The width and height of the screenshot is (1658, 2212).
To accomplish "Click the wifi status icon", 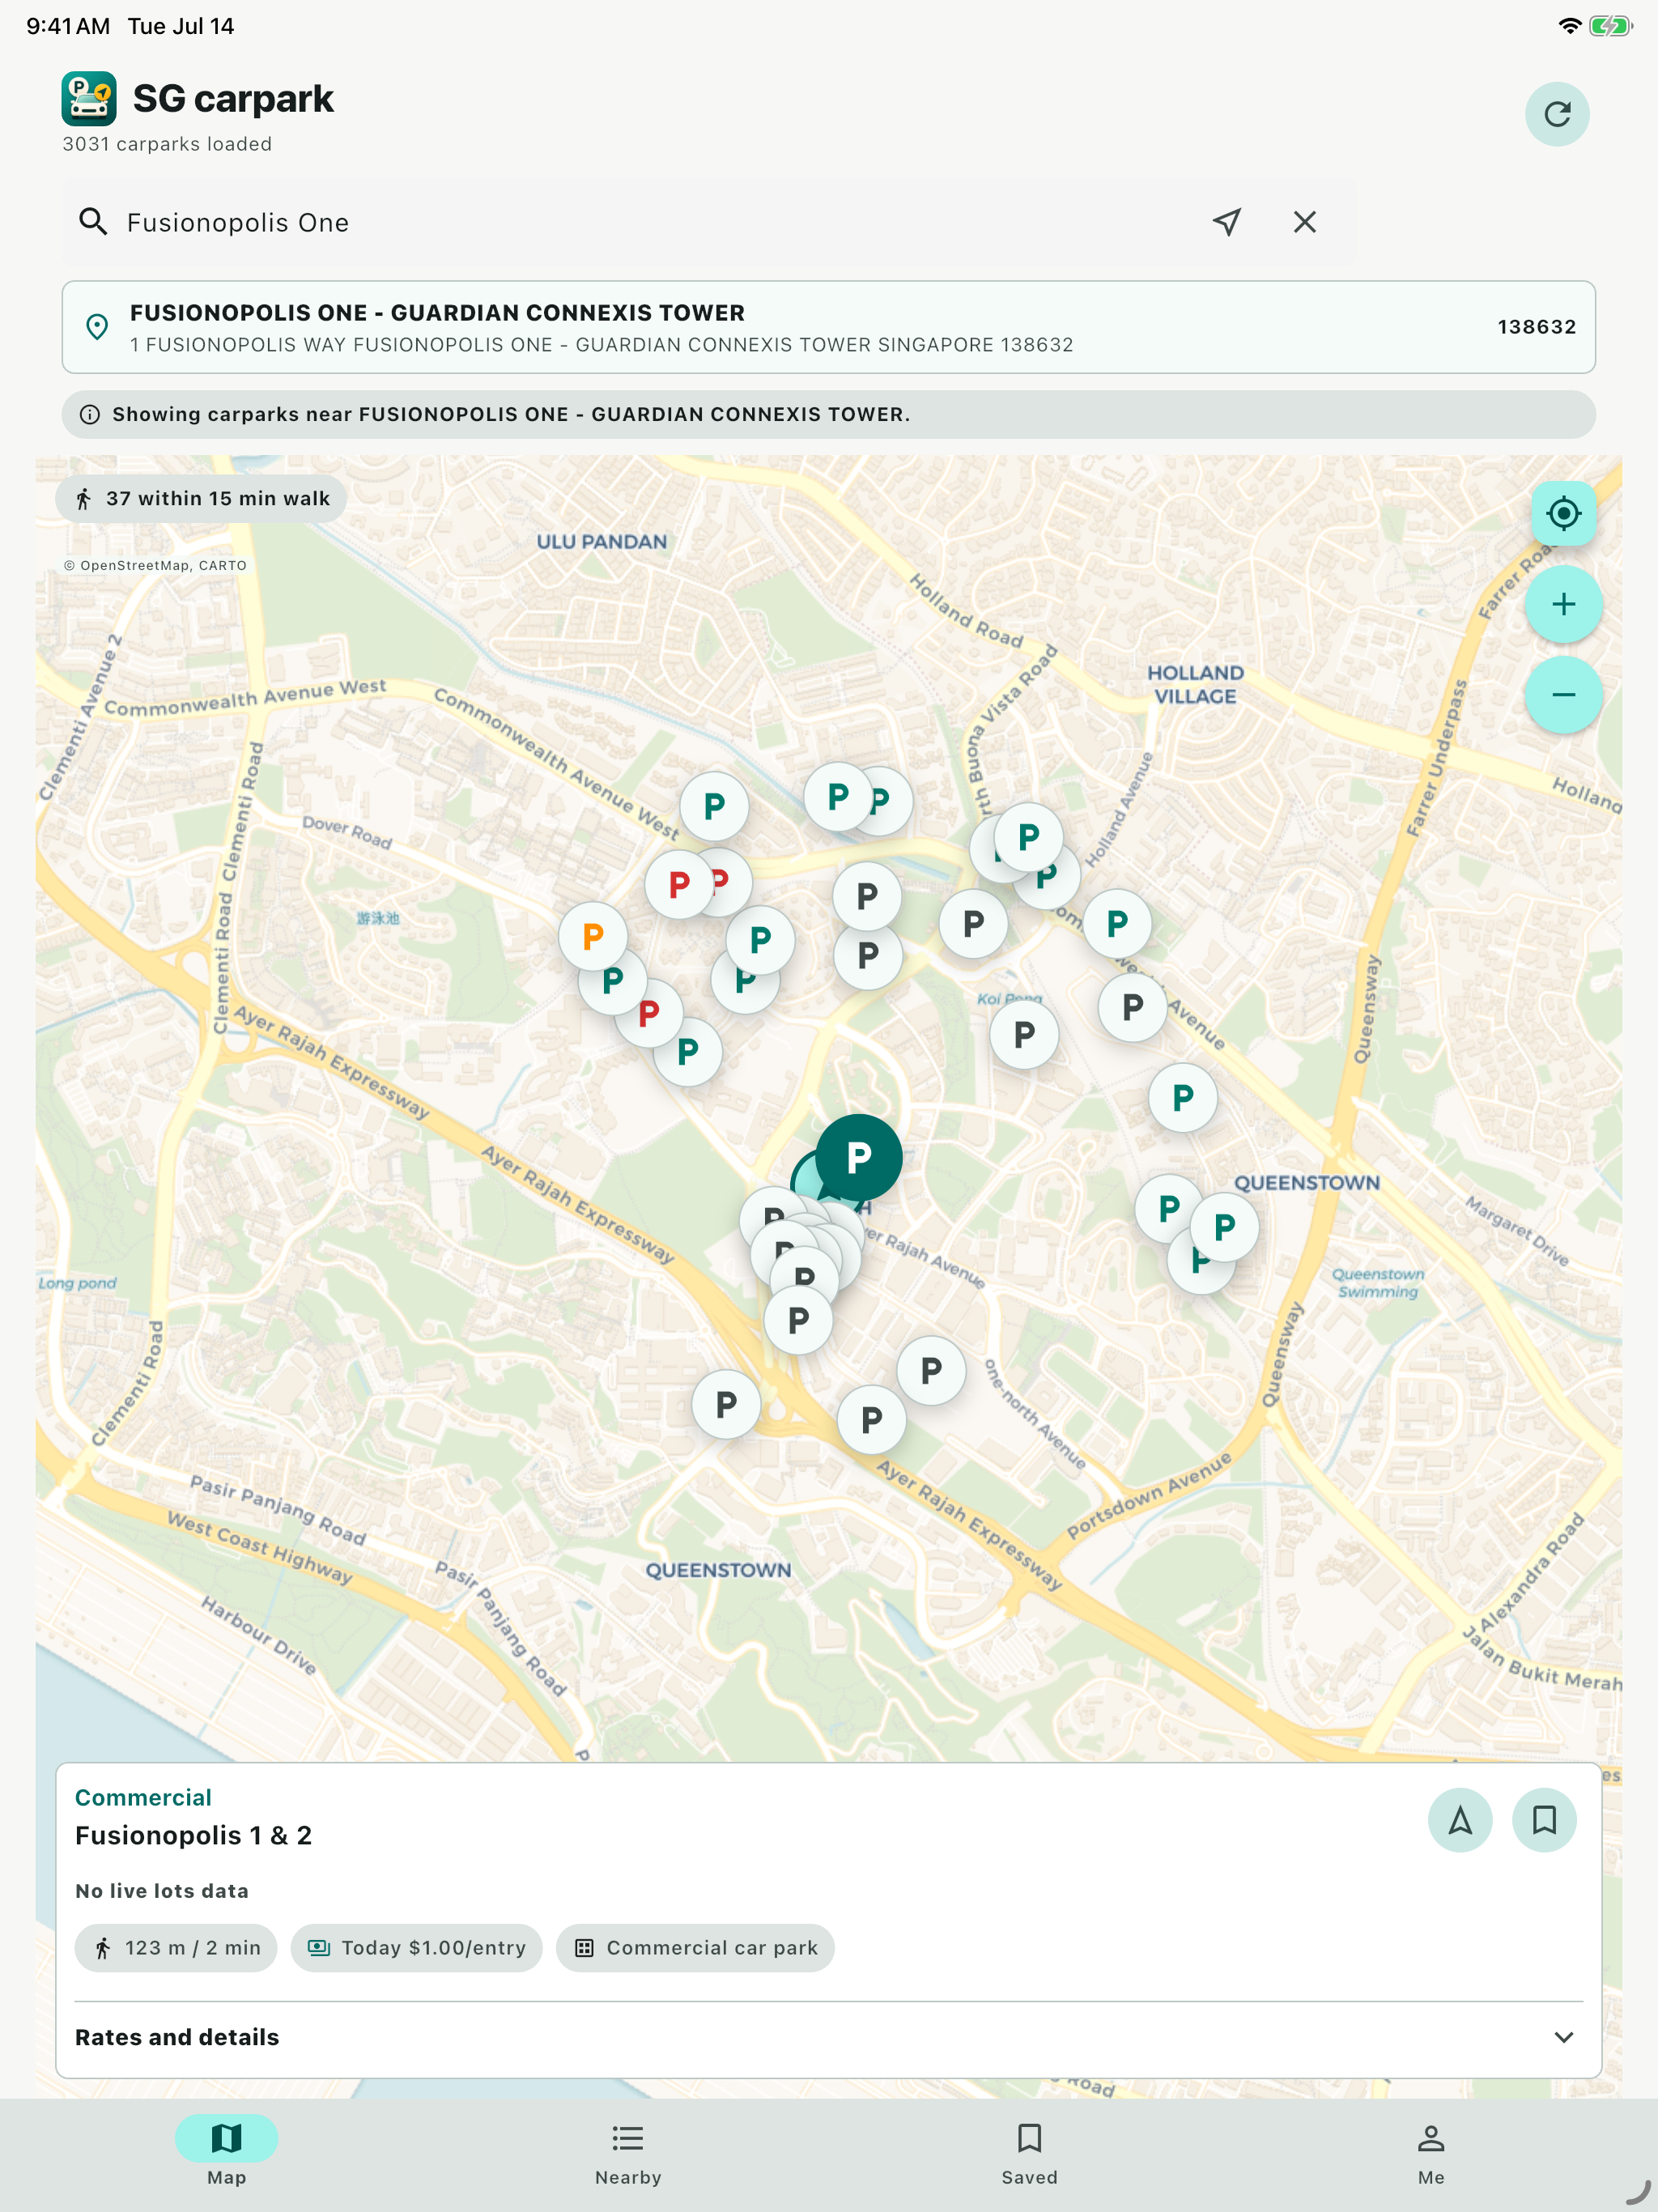I will tap(1569, 26).
